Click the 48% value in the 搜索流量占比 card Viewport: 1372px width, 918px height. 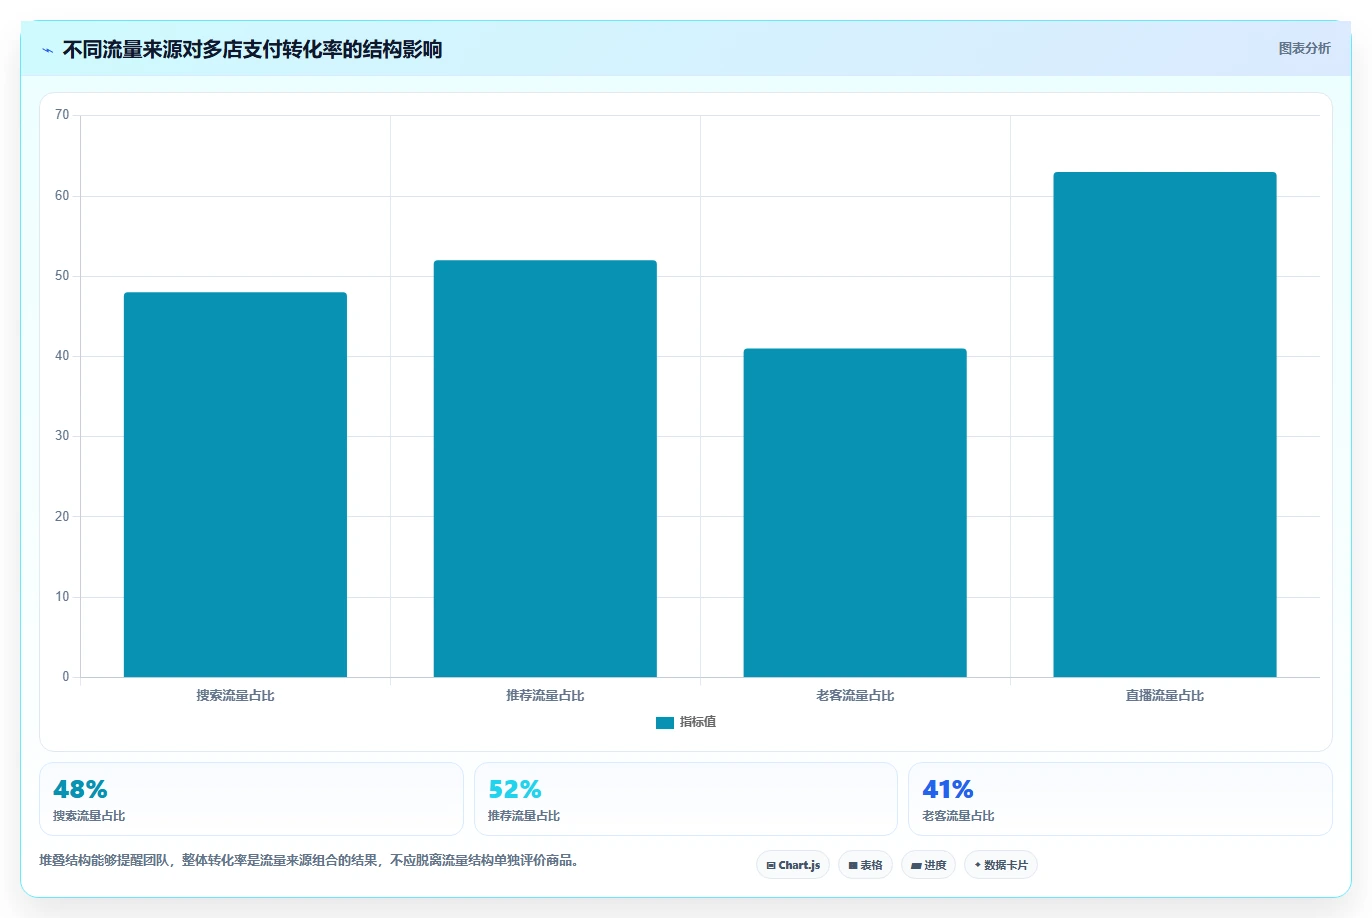pos(80,789)
